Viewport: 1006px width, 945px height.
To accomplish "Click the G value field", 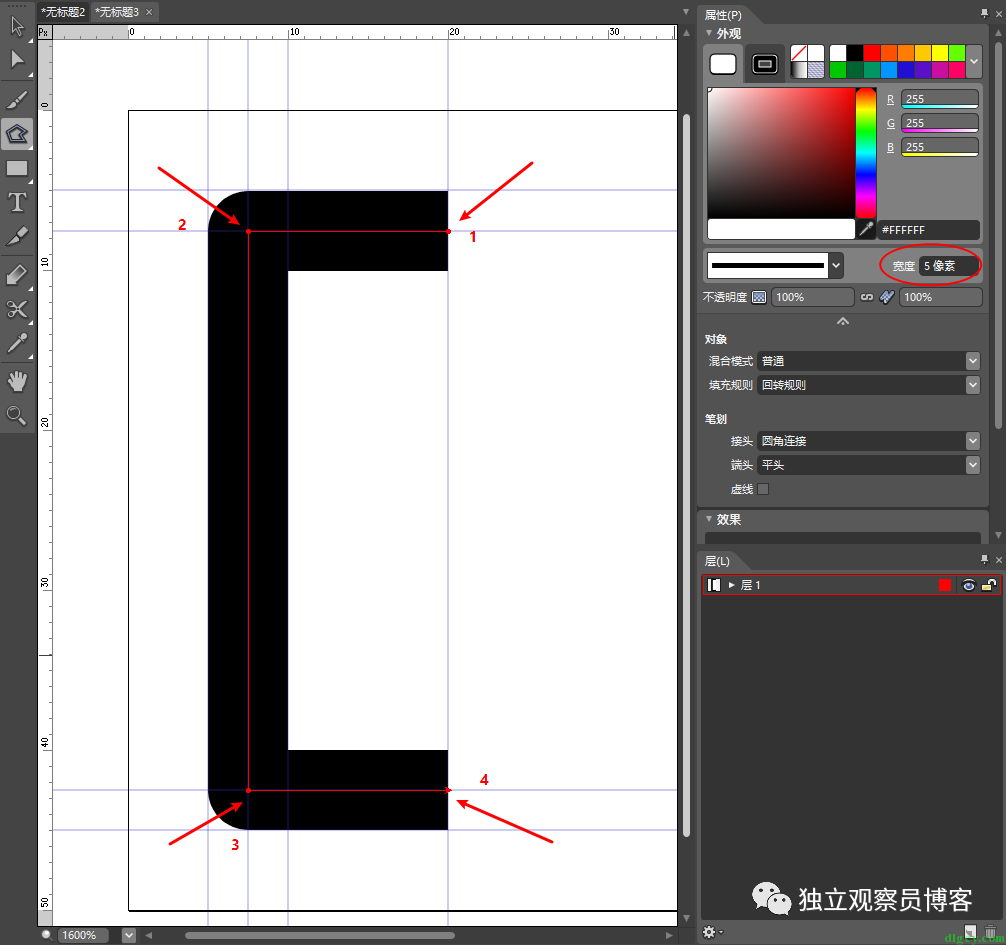I will pyautogui.click(x=939, y=123).
